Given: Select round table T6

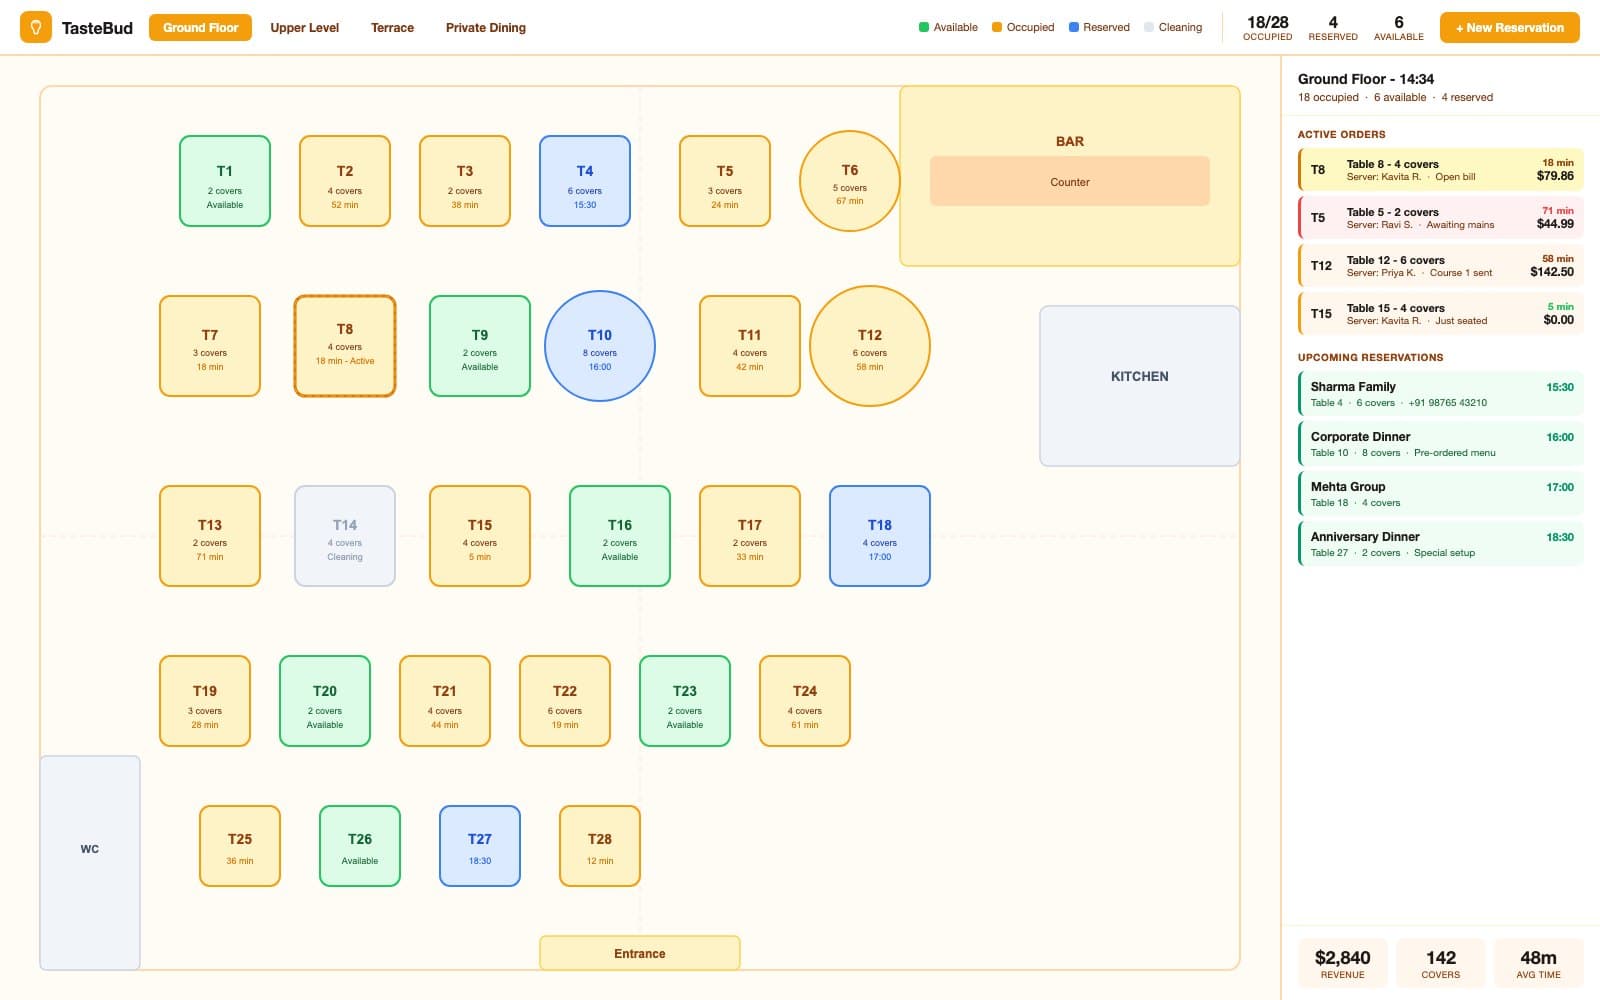Looking at the screenshot, I should [850, 181].
